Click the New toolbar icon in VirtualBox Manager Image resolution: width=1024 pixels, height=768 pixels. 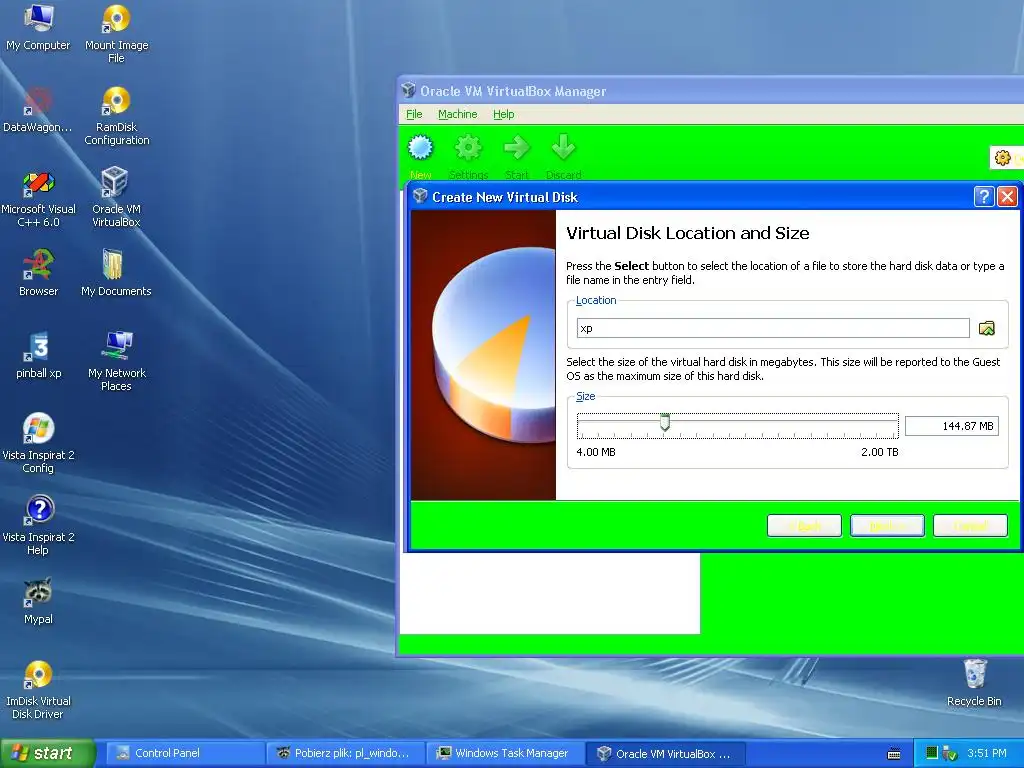pos(421,148)
